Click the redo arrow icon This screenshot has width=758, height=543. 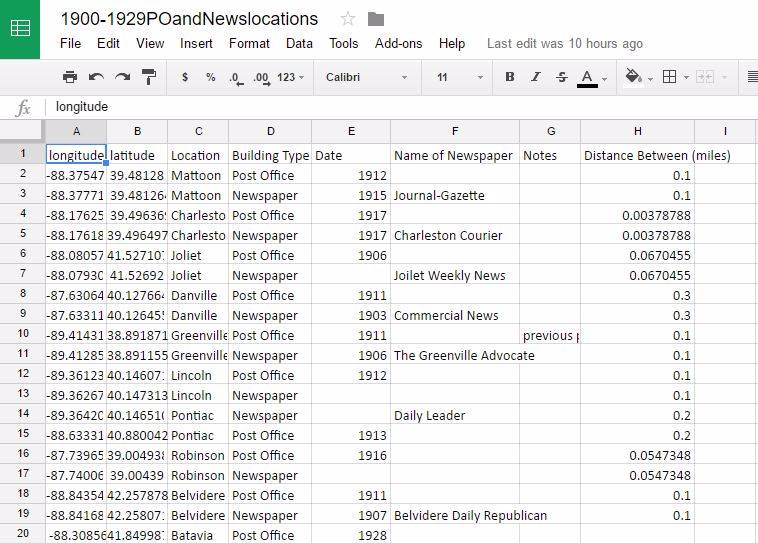[122, 77]
